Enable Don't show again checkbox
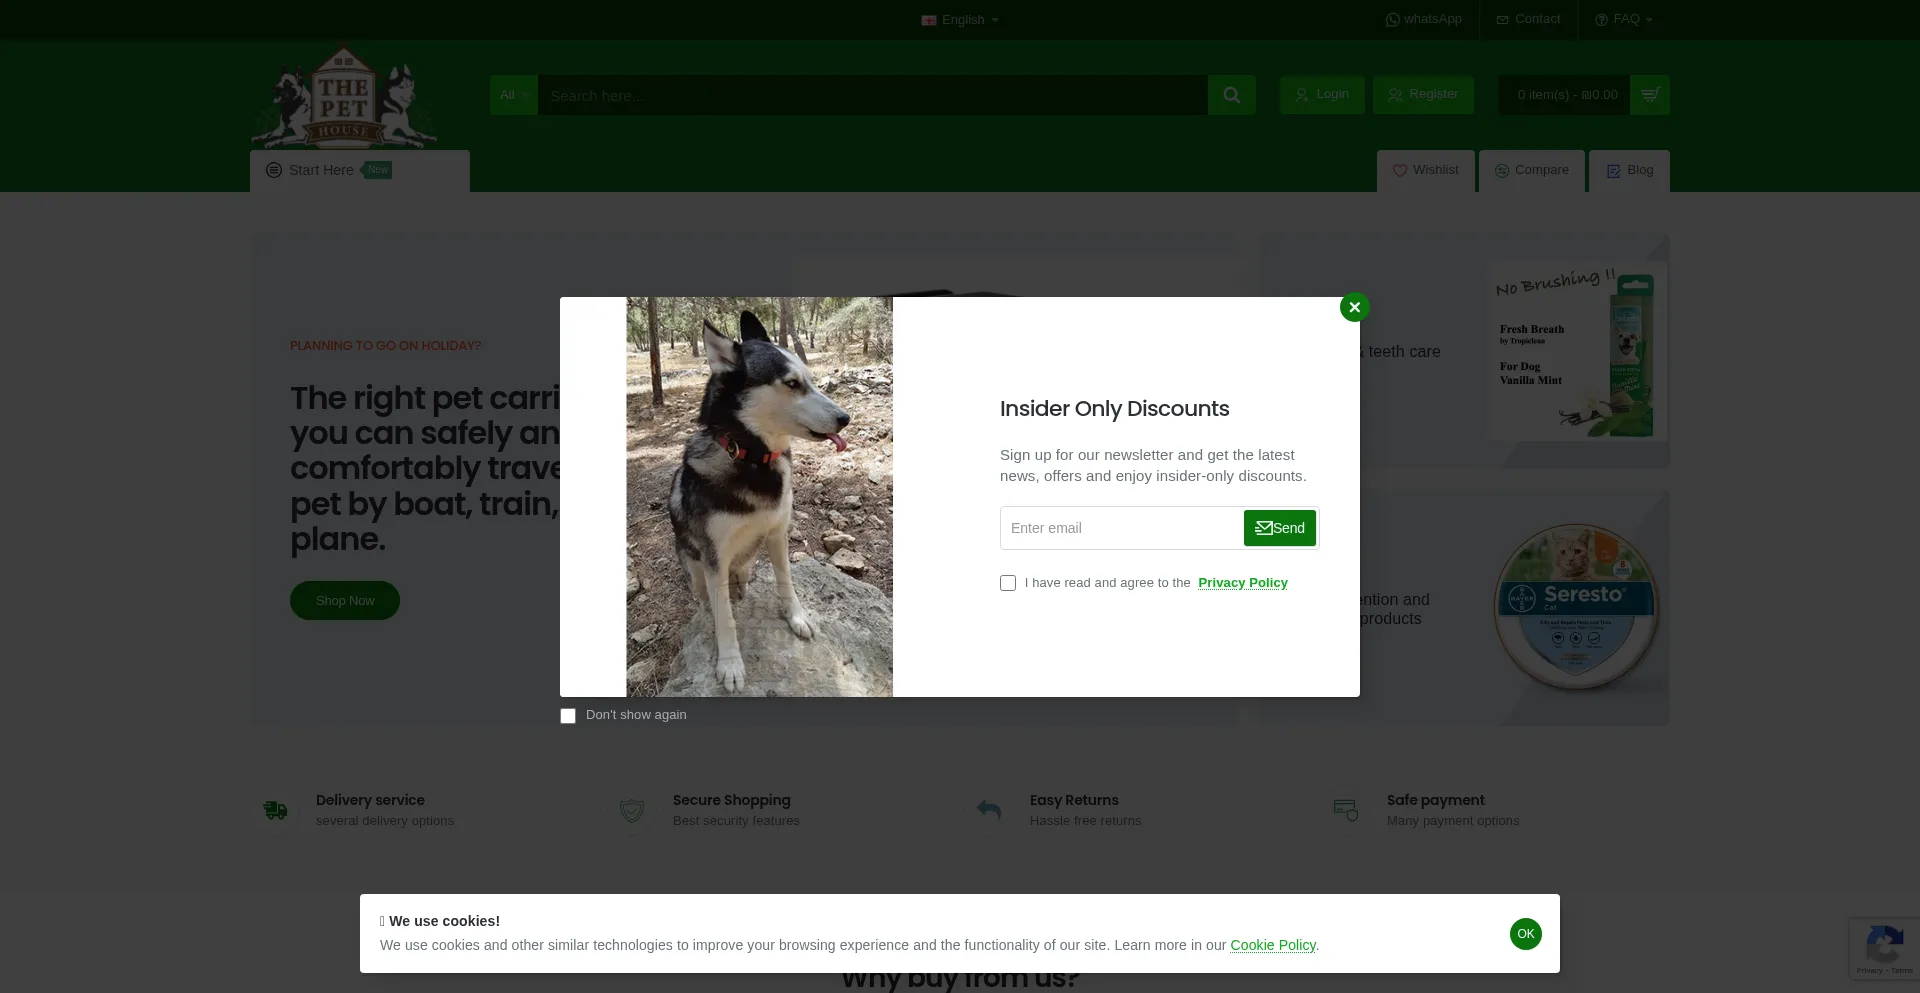1920x993 pixels. pos(568,716)
